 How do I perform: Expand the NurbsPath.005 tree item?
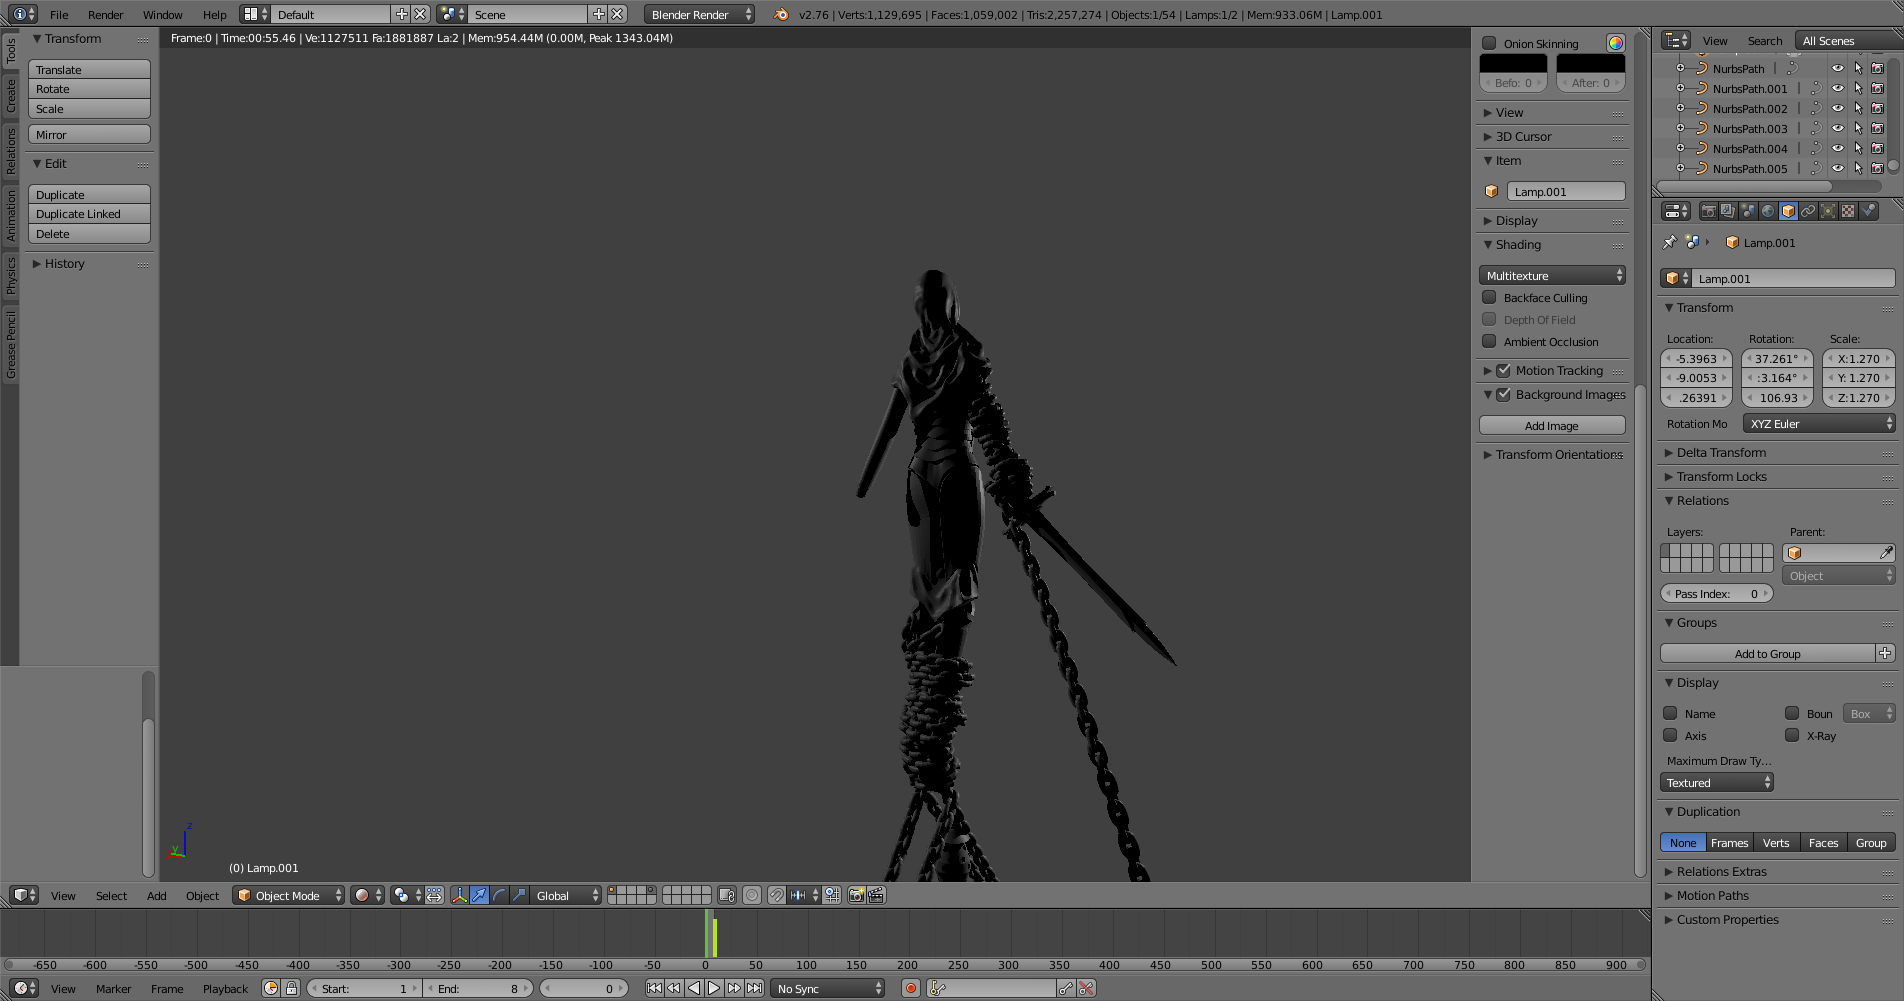click(x=1680, y=168)
